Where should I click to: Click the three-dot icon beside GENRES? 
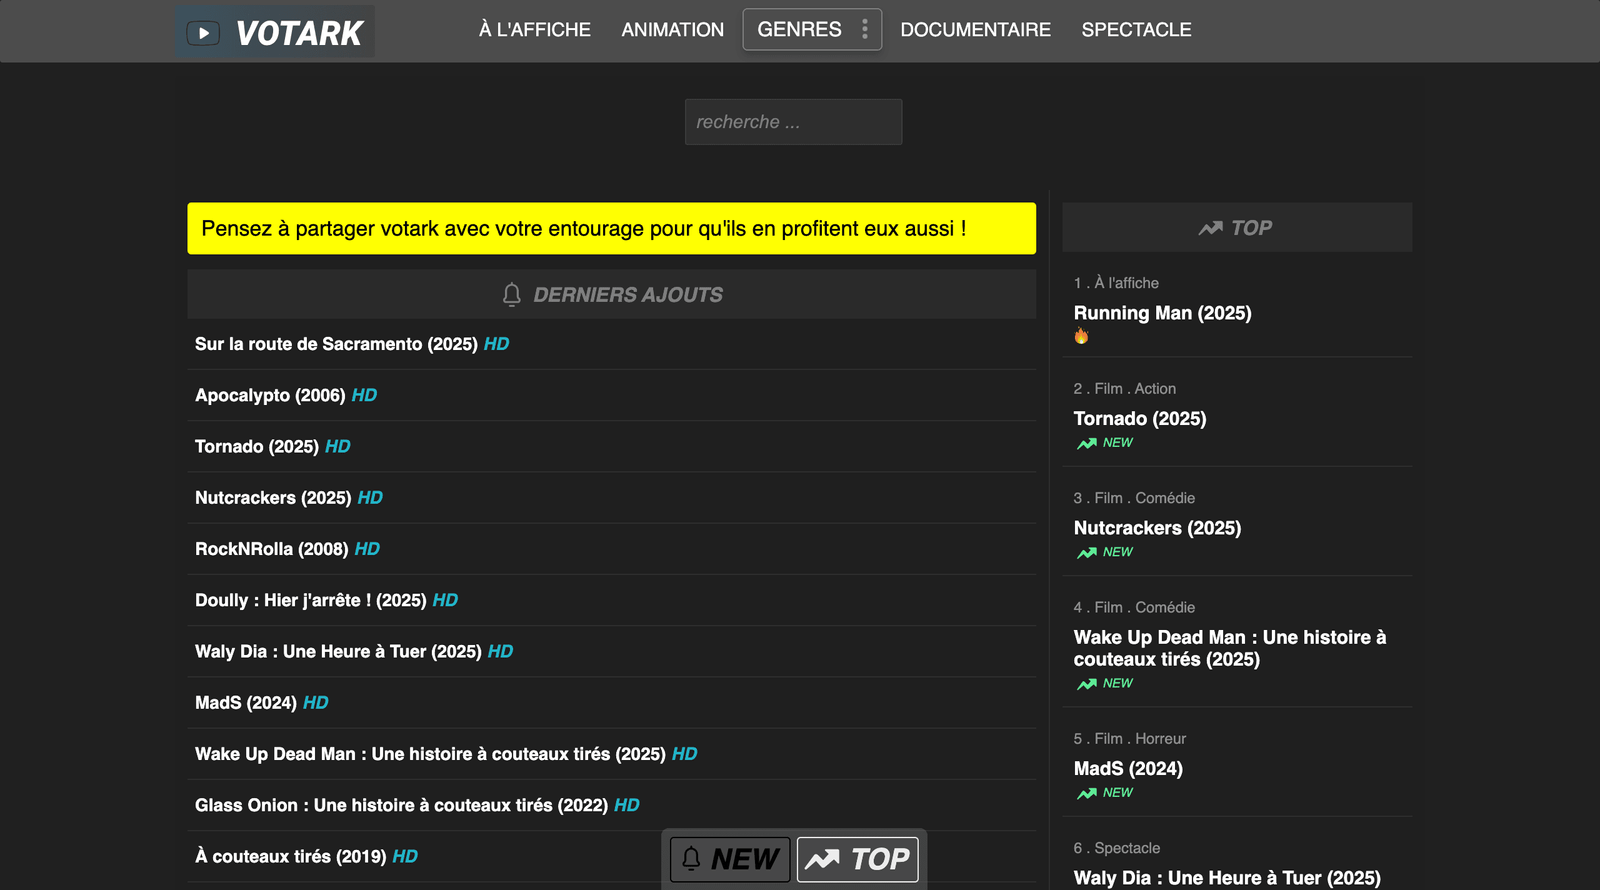(x=865, y=30)
